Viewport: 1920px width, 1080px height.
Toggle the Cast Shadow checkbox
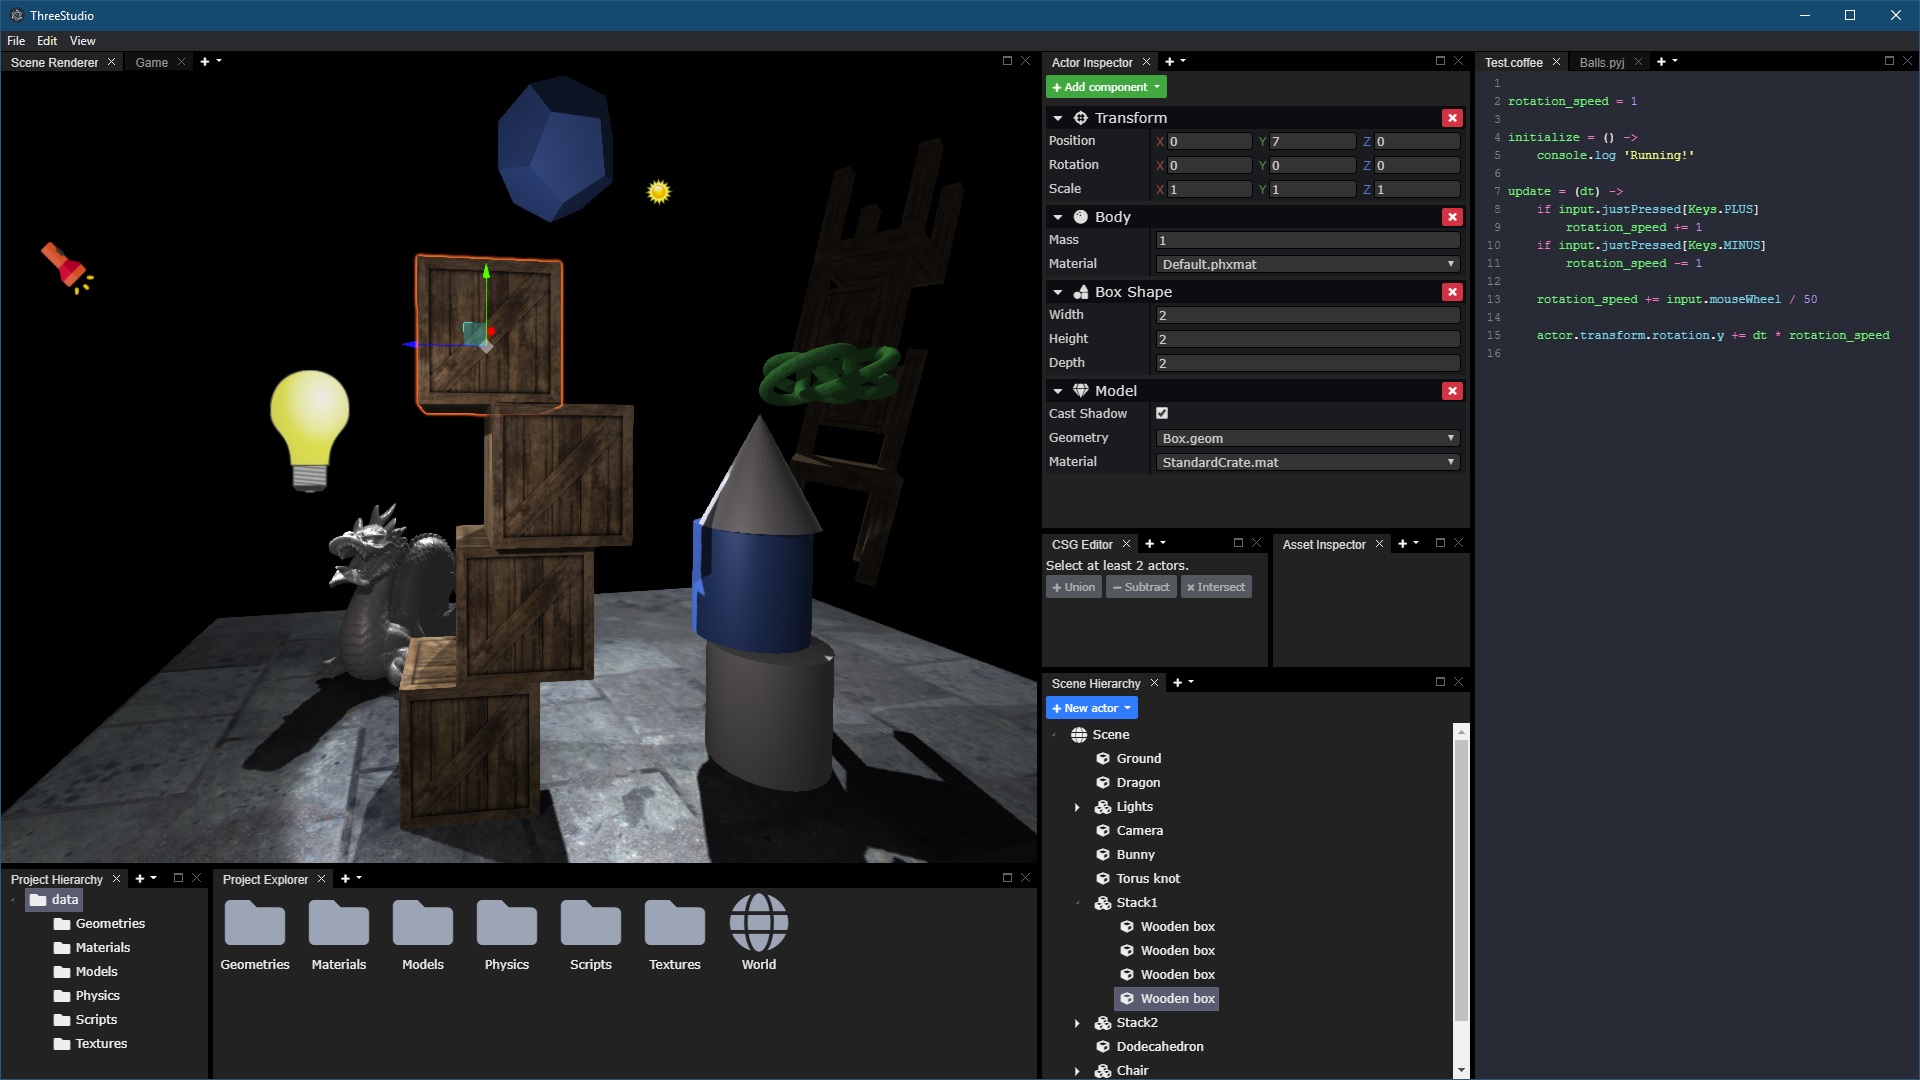click(x=1162, y=413)
